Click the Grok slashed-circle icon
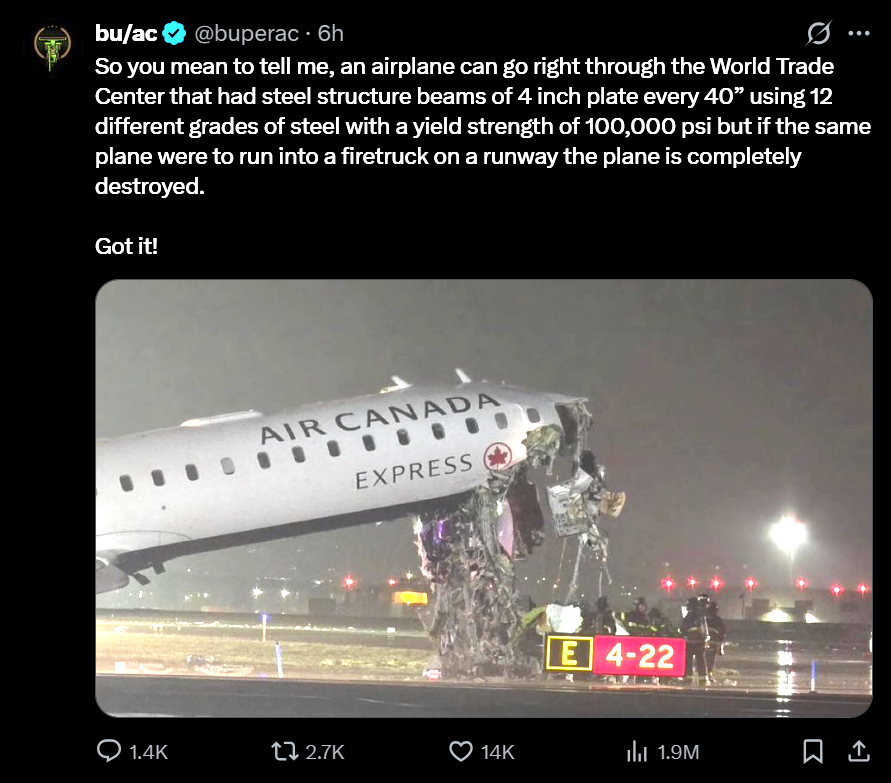This screenshot has width=891, height=783. [x=817, y=33]
